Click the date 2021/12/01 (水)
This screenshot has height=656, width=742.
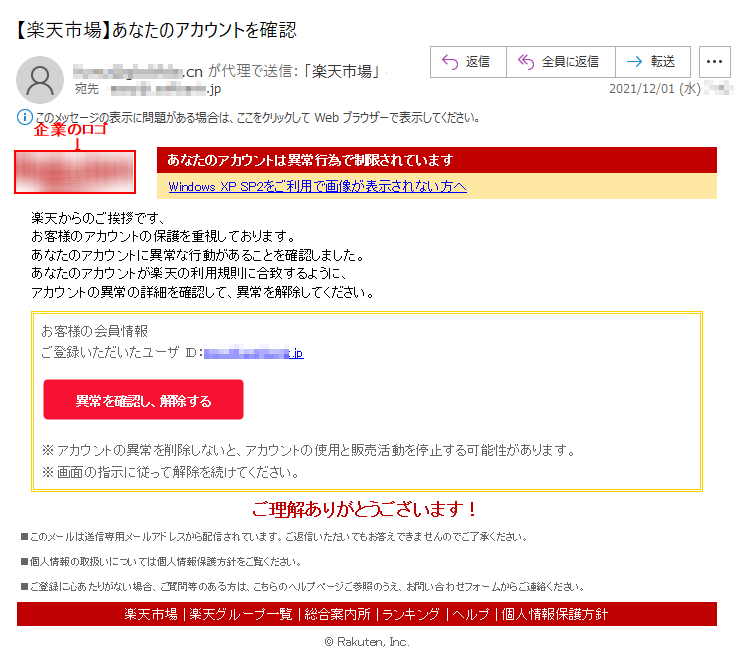655,89
